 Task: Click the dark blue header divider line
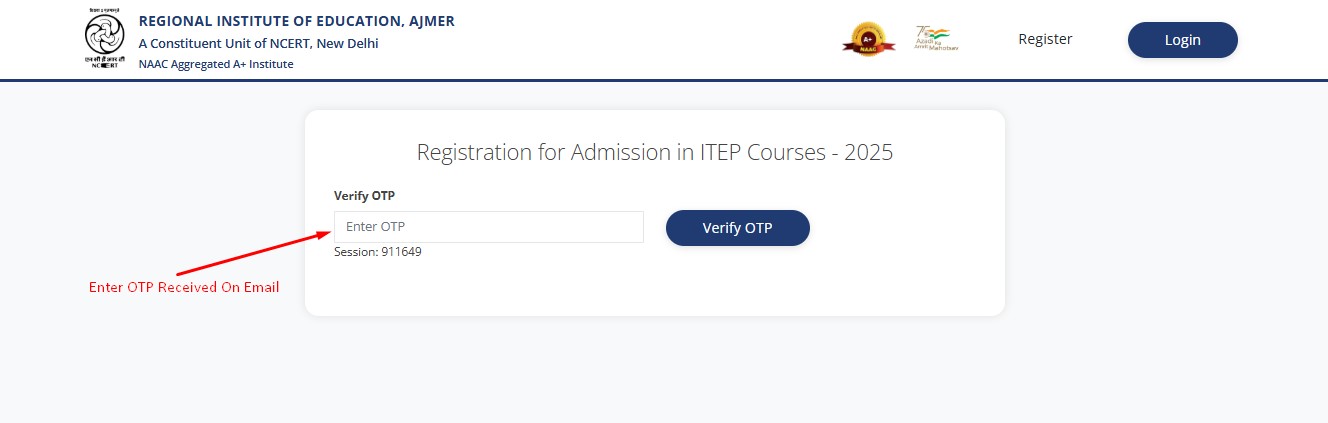click(x=664, y=79)
